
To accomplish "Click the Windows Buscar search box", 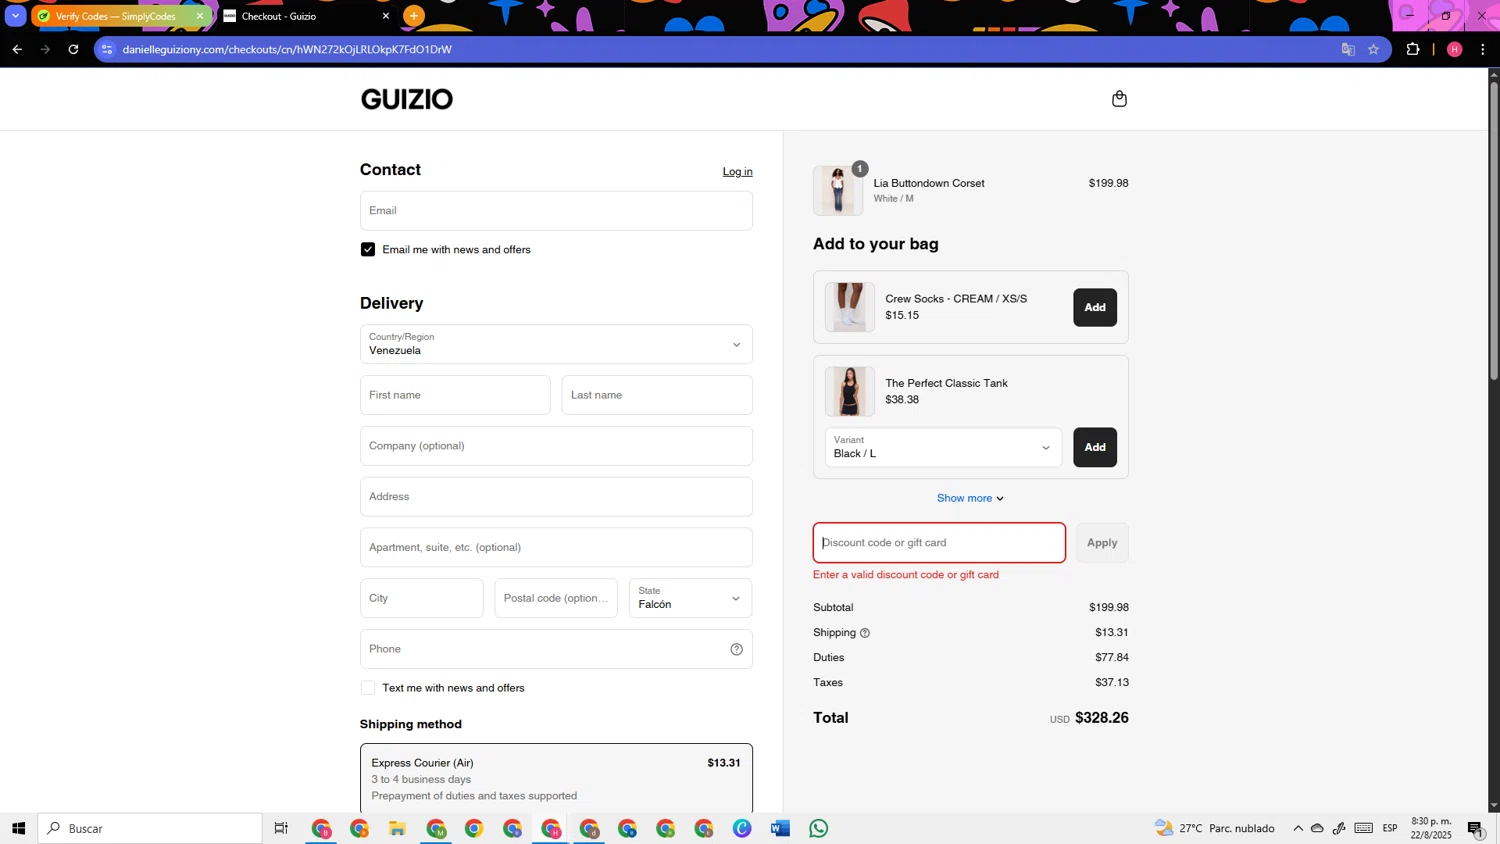I will [150, 828].
